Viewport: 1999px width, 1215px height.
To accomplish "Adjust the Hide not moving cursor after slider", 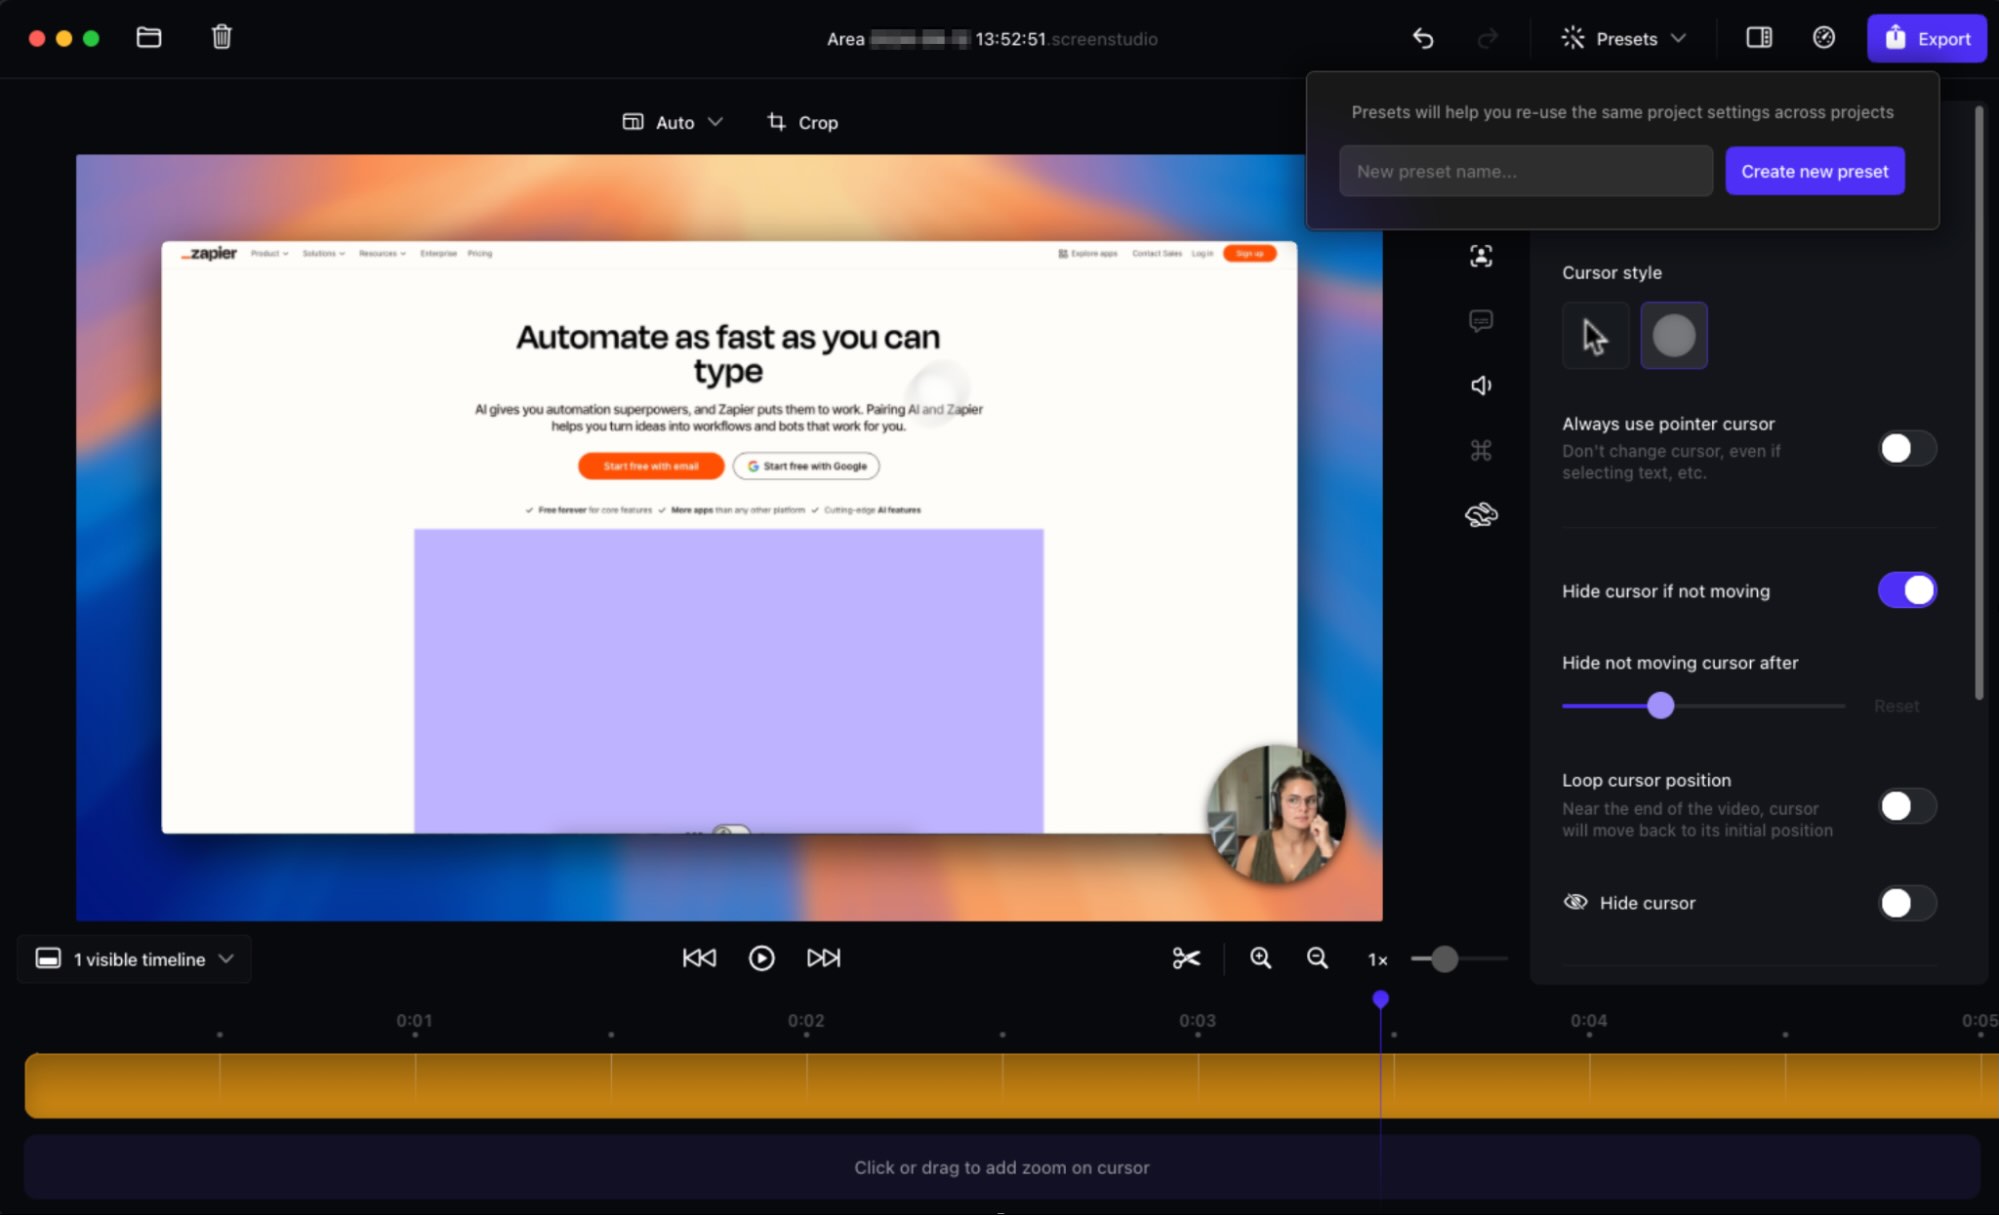I will point(1661,705).
